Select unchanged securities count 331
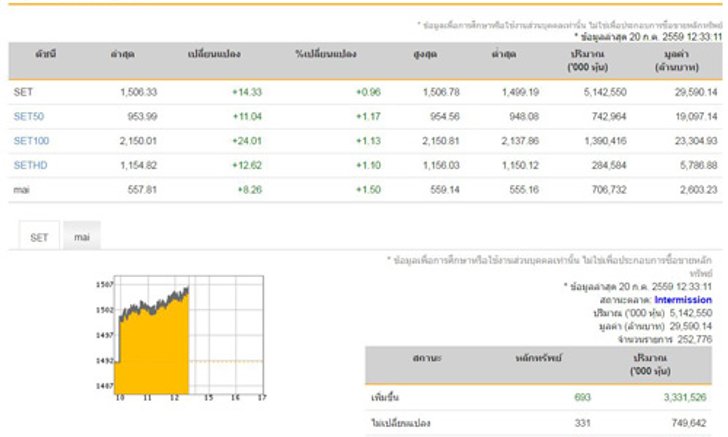The width and height of the screenshot is (728, 437). click(582, 423)
